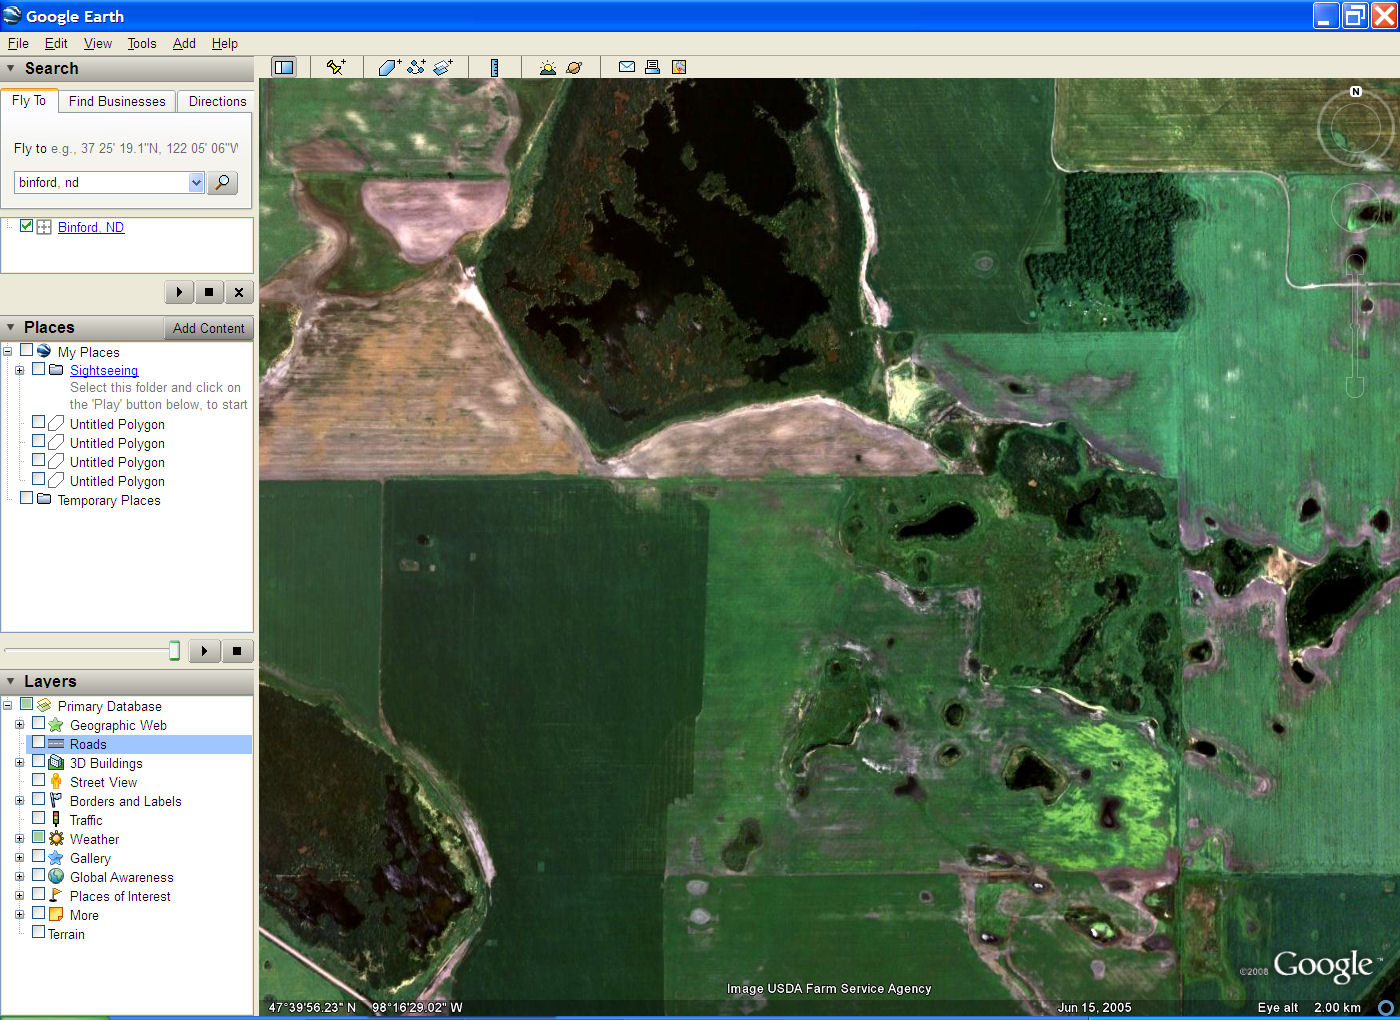
Task: Print the current view icon
Action: pyautogui.click(x=652, y=67)
